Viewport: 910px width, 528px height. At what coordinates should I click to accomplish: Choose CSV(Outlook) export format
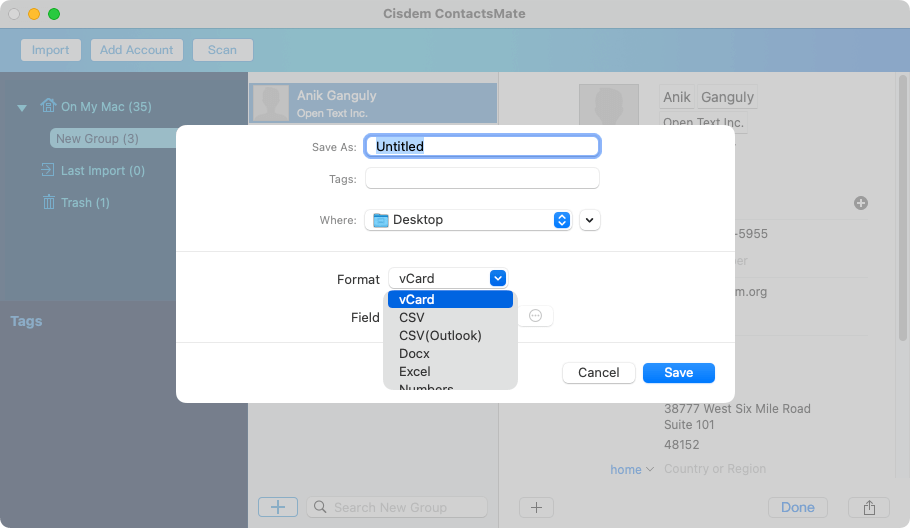450,335
